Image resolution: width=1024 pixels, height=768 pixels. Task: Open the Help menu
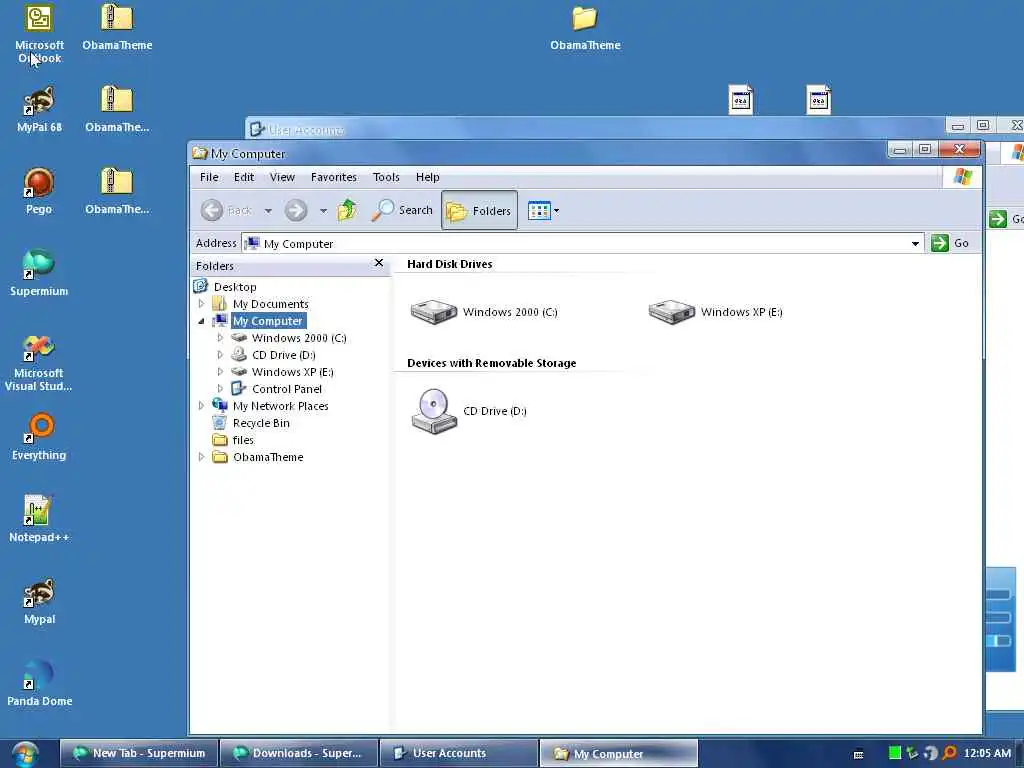tap(428, 177)
